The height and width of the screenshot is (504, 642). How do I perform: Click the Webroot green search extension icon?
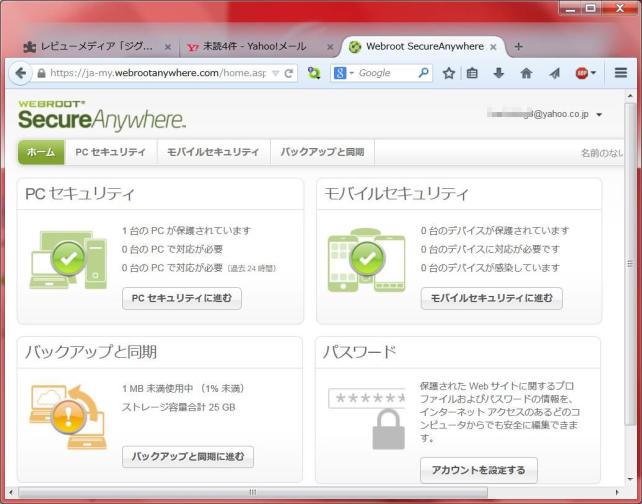coord(314,73)
